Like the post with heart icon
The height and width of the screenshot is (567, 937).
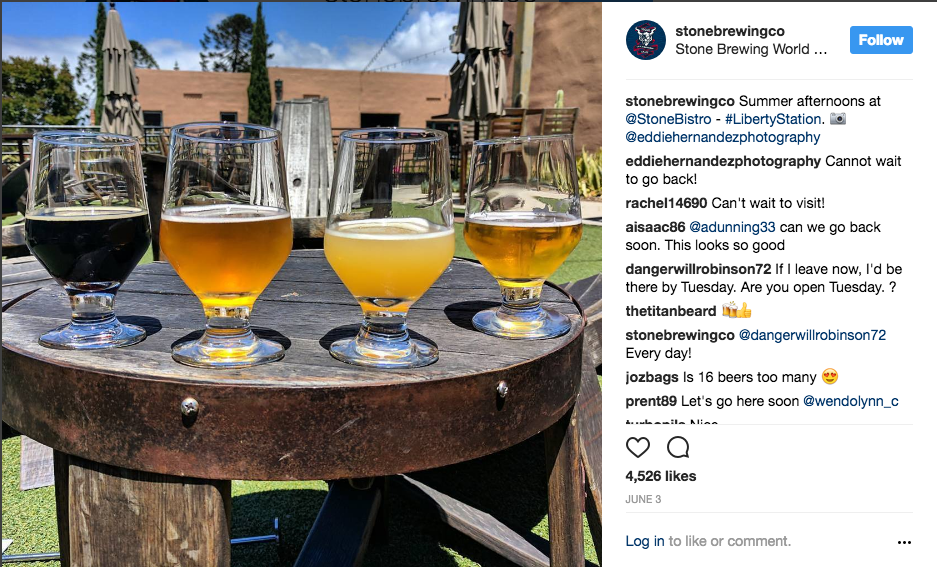tap(638, 447)
